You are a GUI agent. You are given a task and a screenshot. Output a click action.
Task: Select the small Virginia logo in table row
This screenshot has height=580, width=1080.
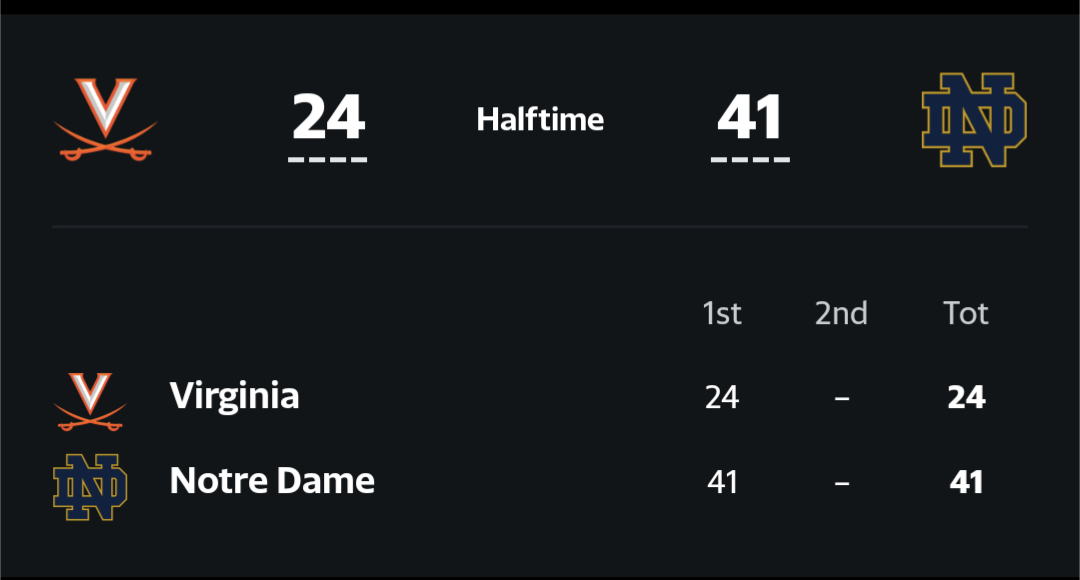90,401
